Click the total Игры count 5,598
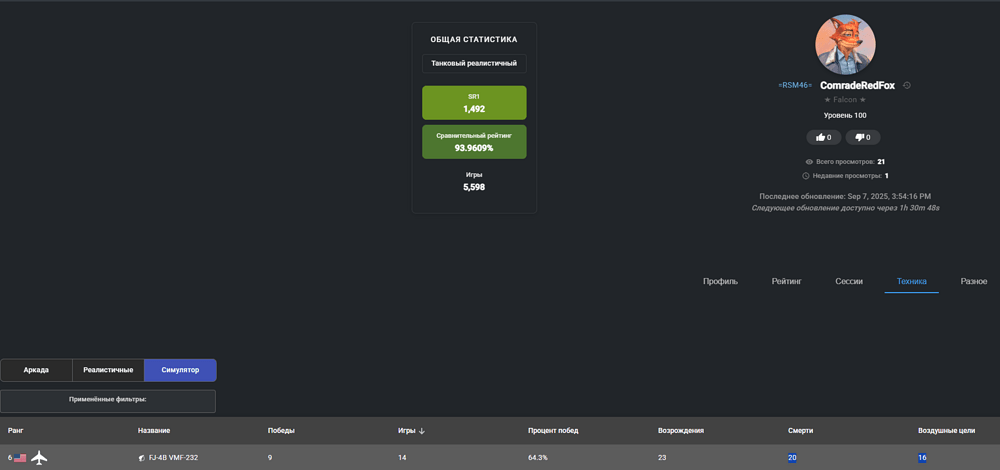Image resolution: width=1000 pixels, height=470 pixels. (474, 187)
